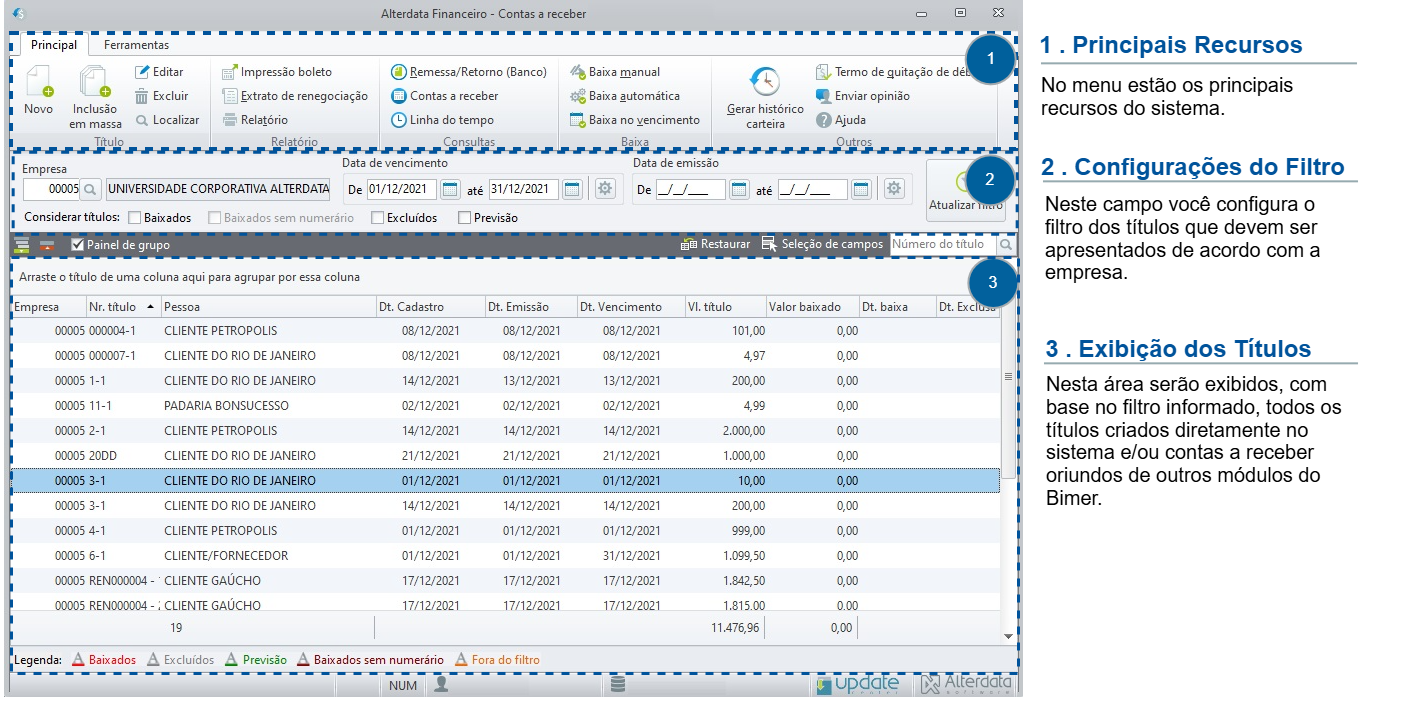Click the Número do título search field
The height and width of the screenshot is (717, 1402).
click(943, 244)
